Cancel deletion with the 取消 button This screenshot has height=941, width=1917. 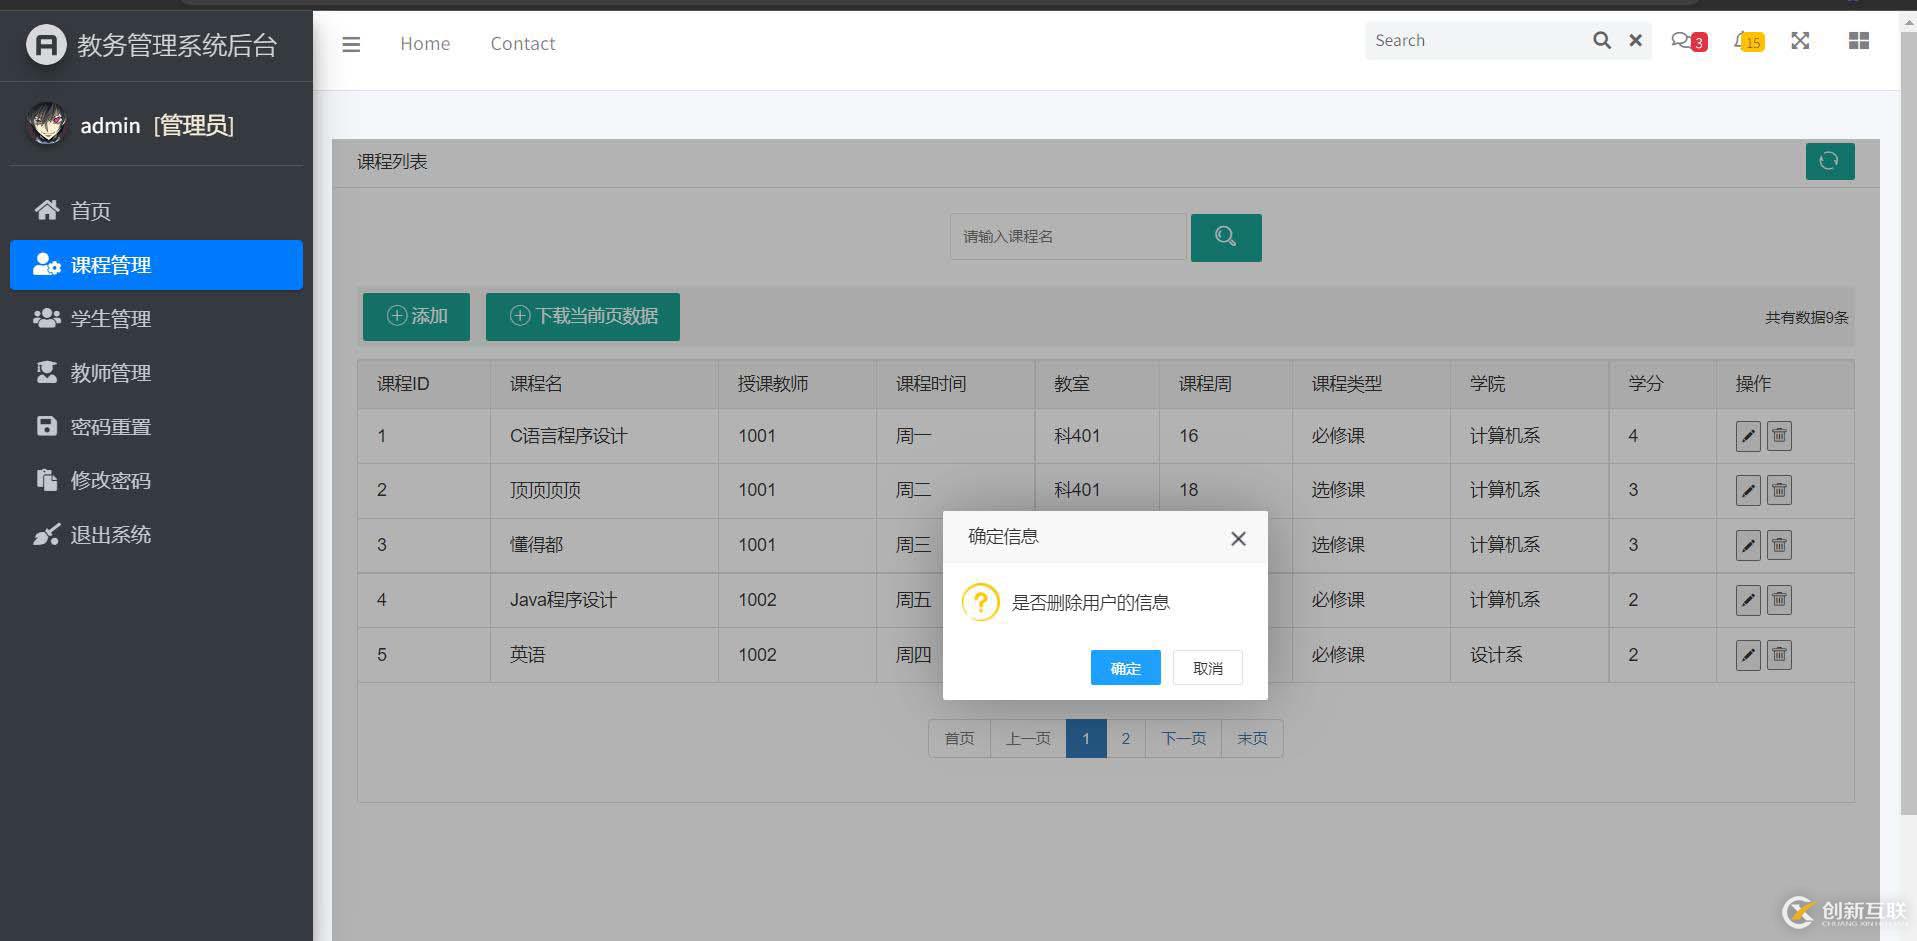(x=1207, y=668)
